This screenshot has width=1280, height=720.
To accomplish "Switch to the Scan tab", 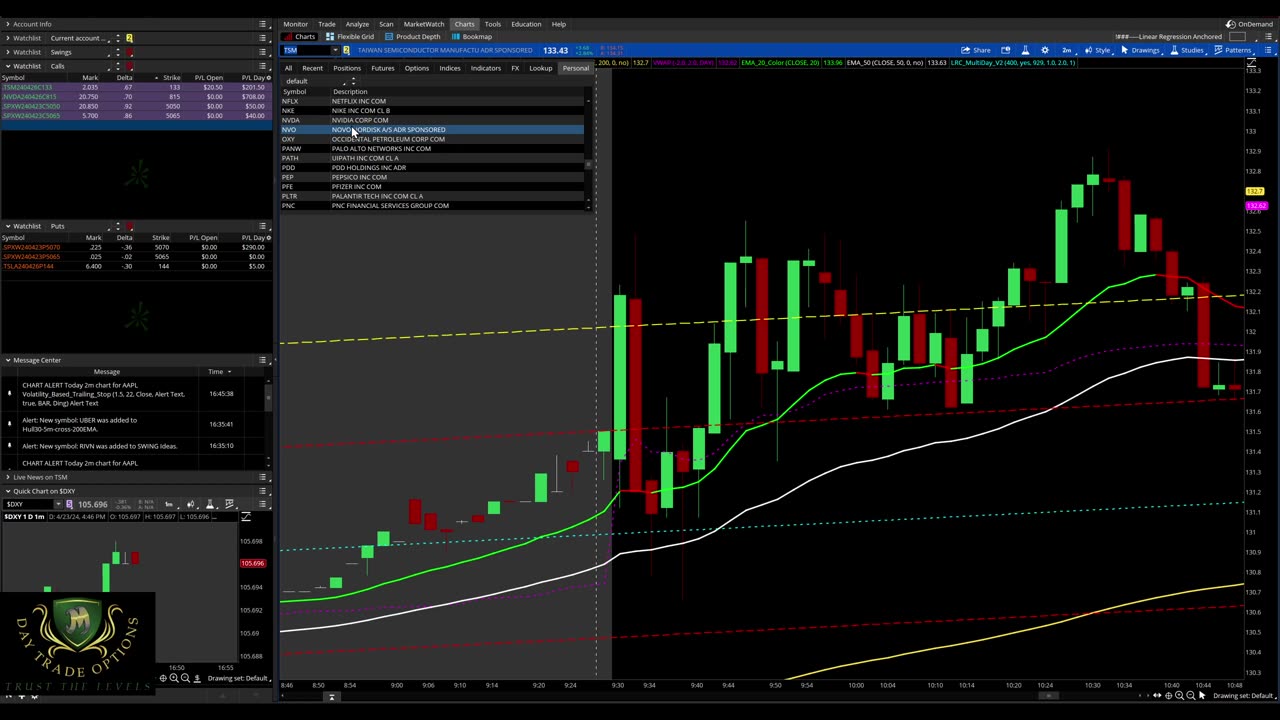I will (386, 24).
